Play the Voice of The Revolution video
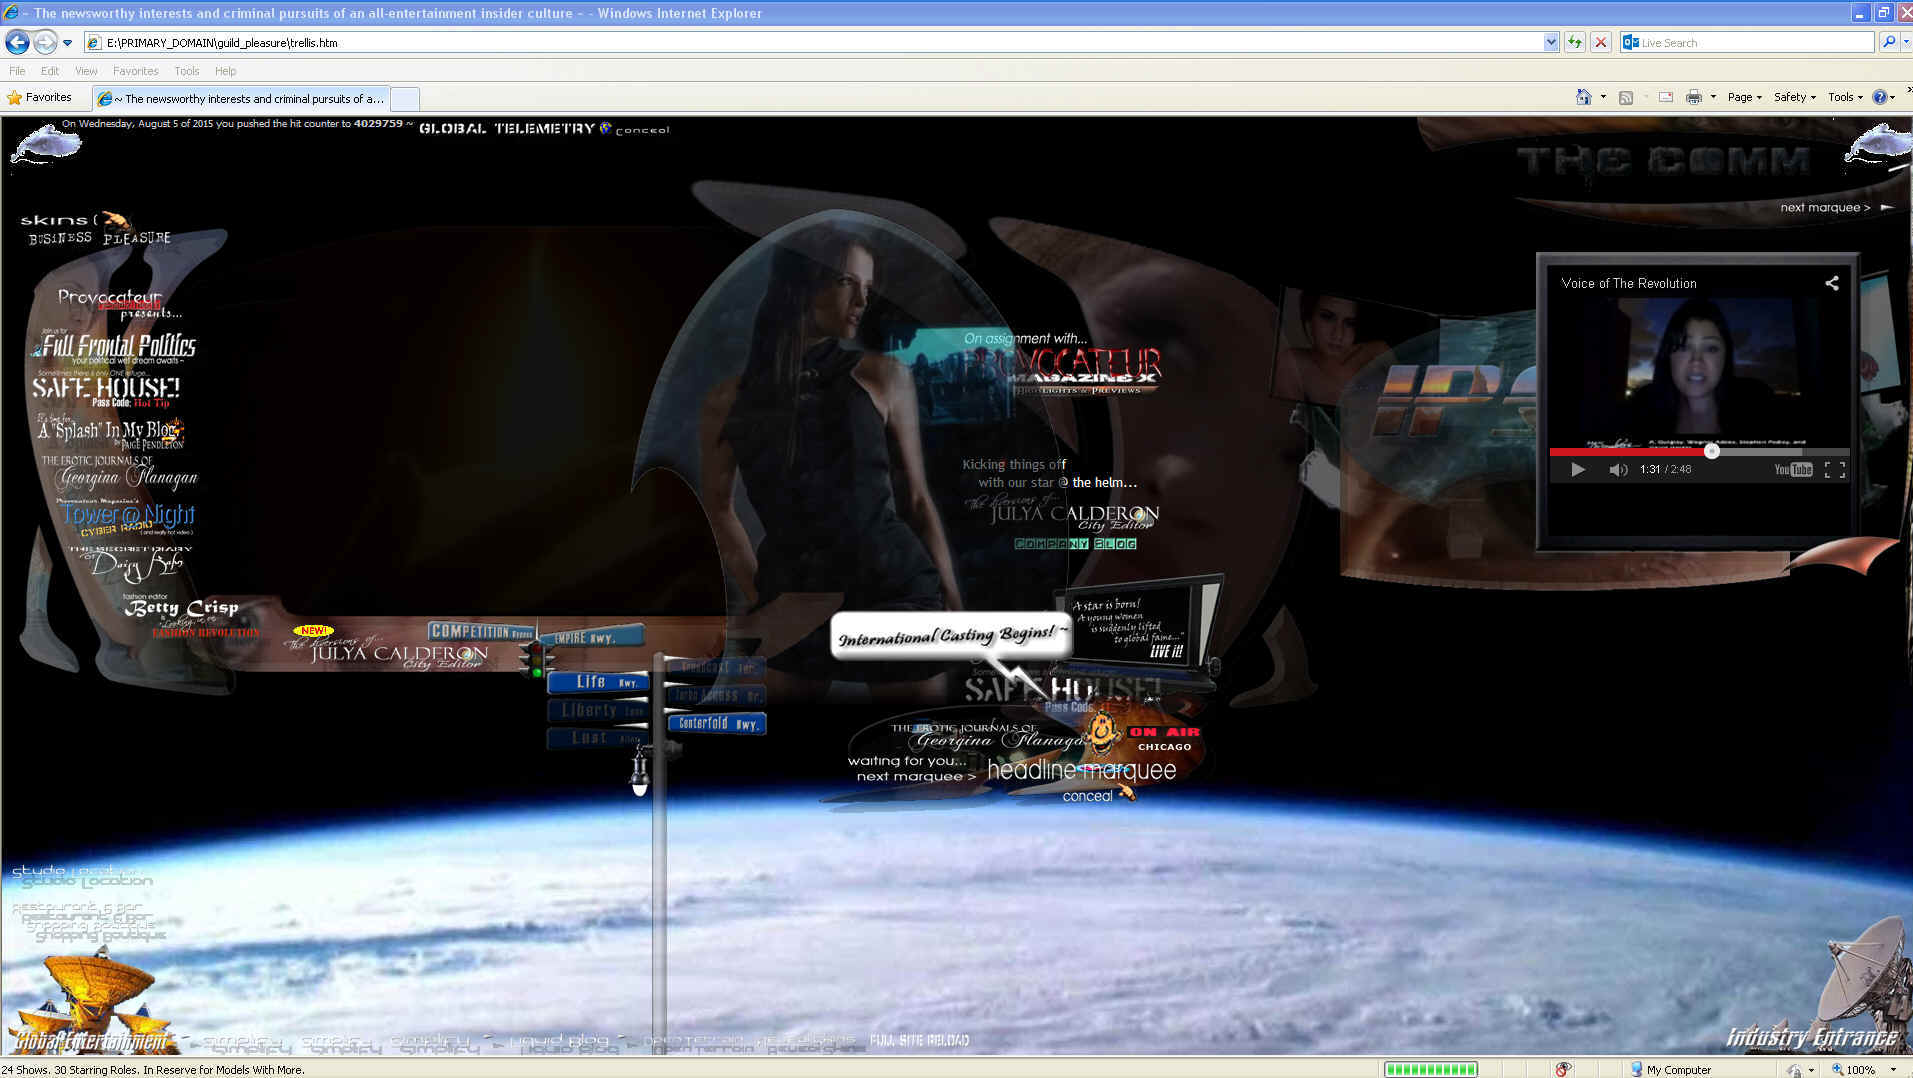 pyautogui.click(x=1577, y=469)
